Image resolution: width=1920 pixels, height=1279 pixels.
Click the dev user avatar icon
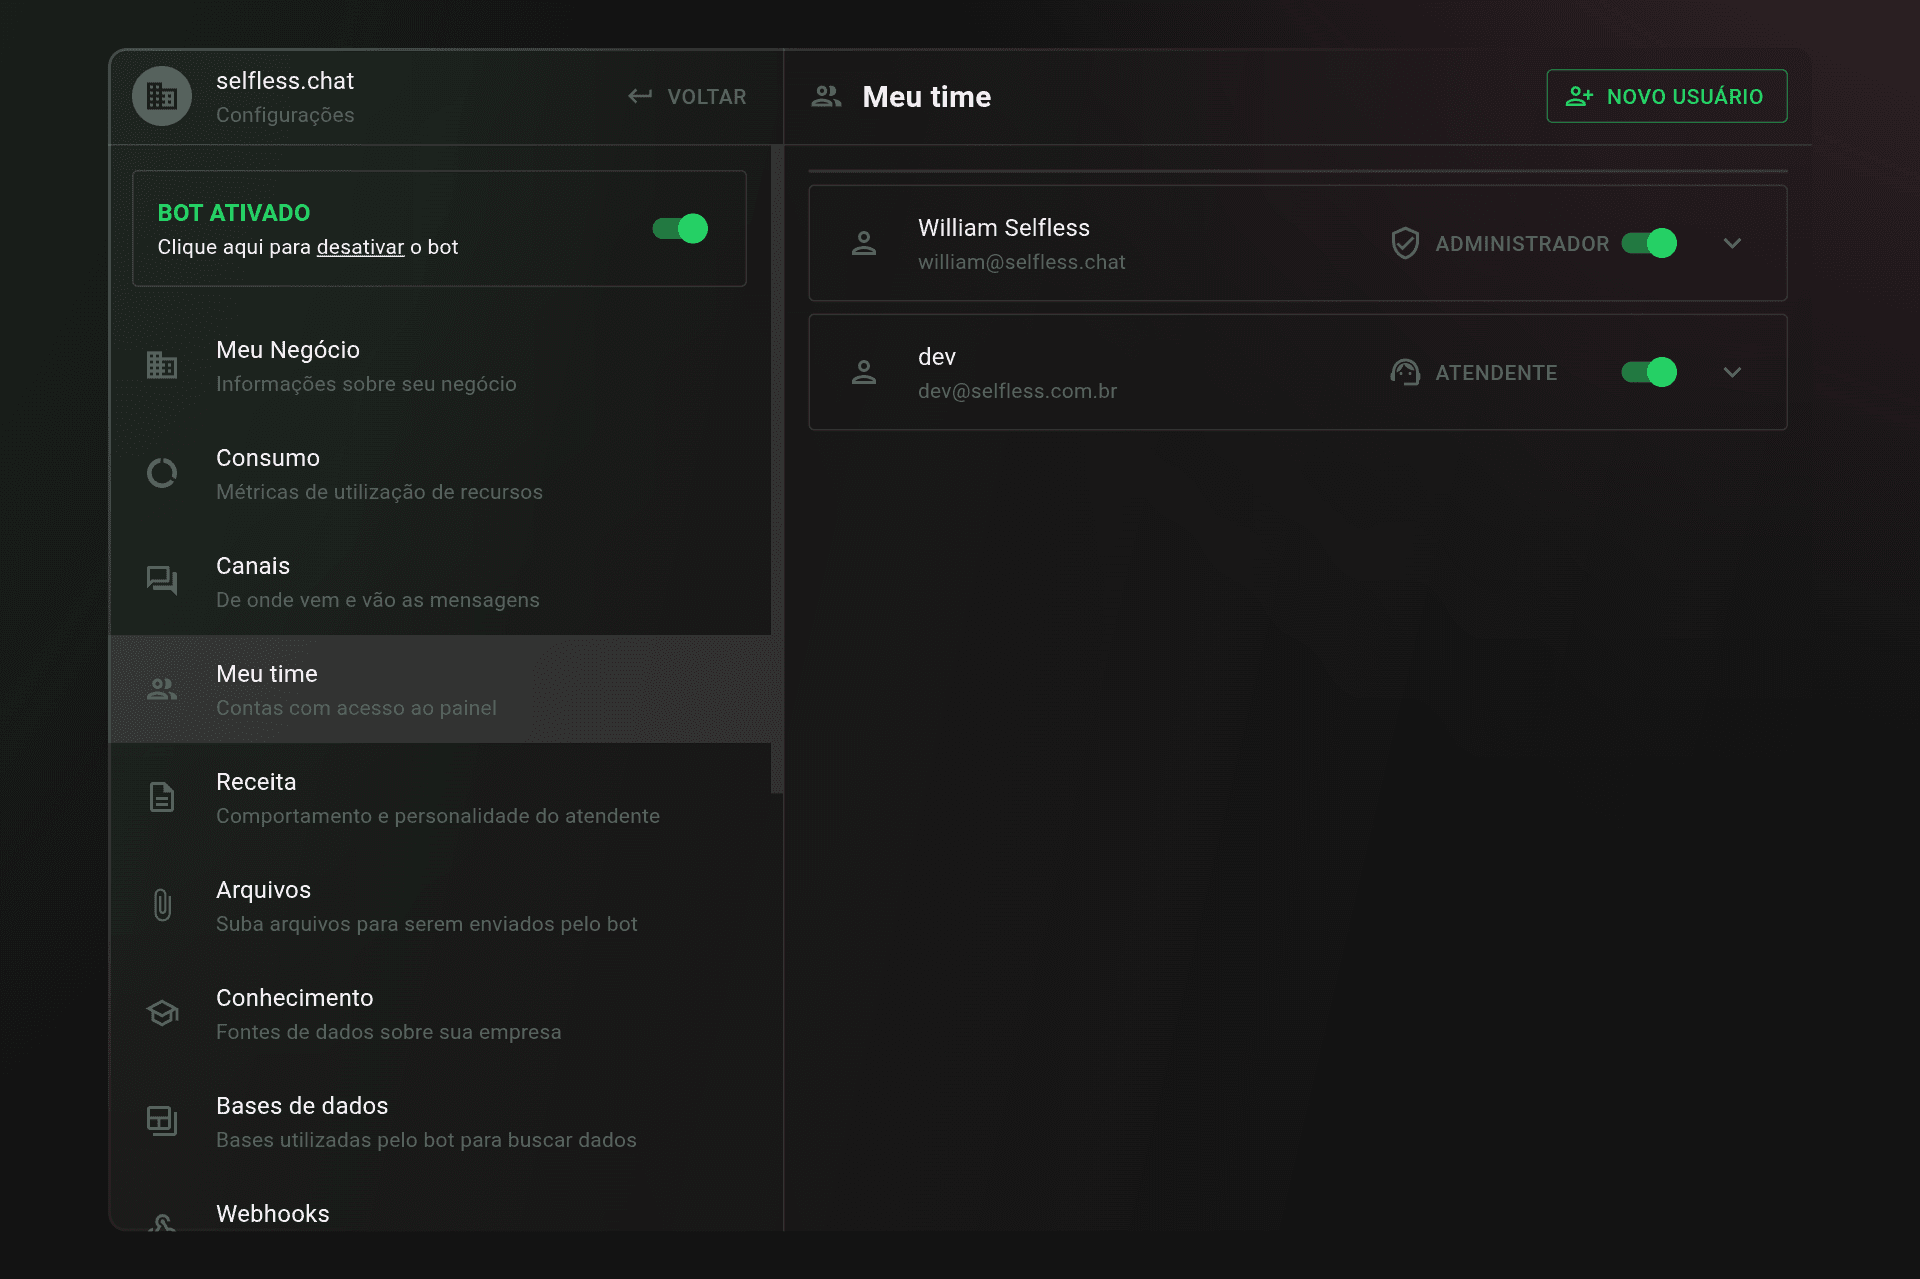click(x=864, y=372)
